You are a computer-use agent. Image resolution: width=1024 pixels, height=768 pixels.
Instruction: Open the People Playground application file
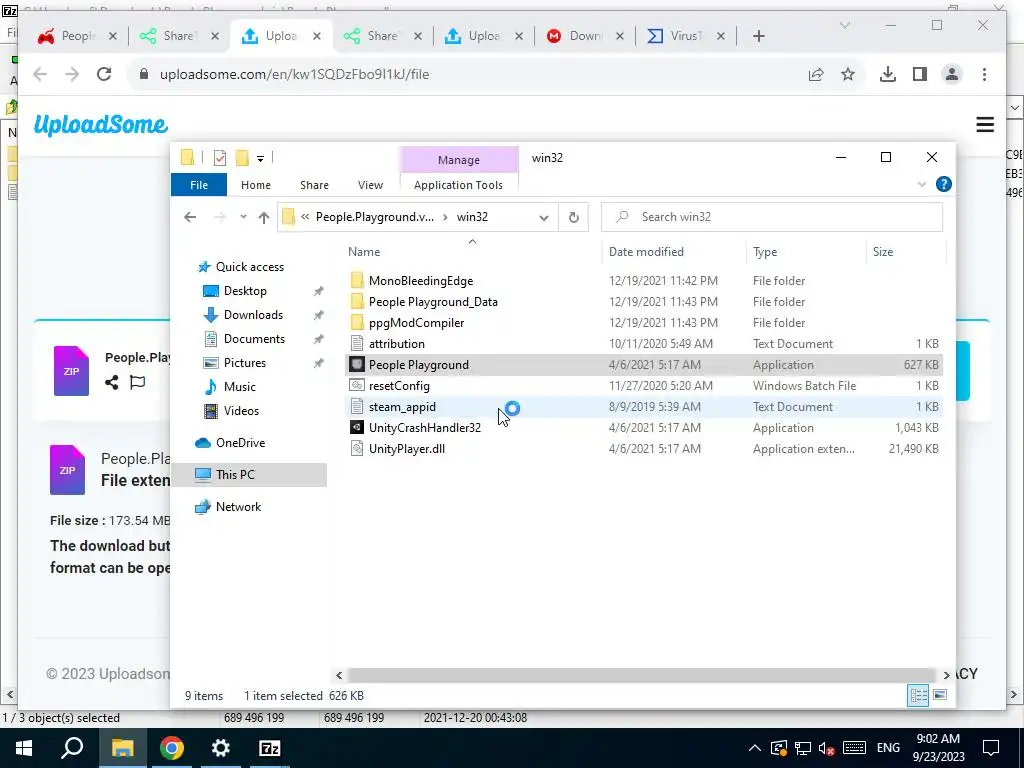(419, 364)
